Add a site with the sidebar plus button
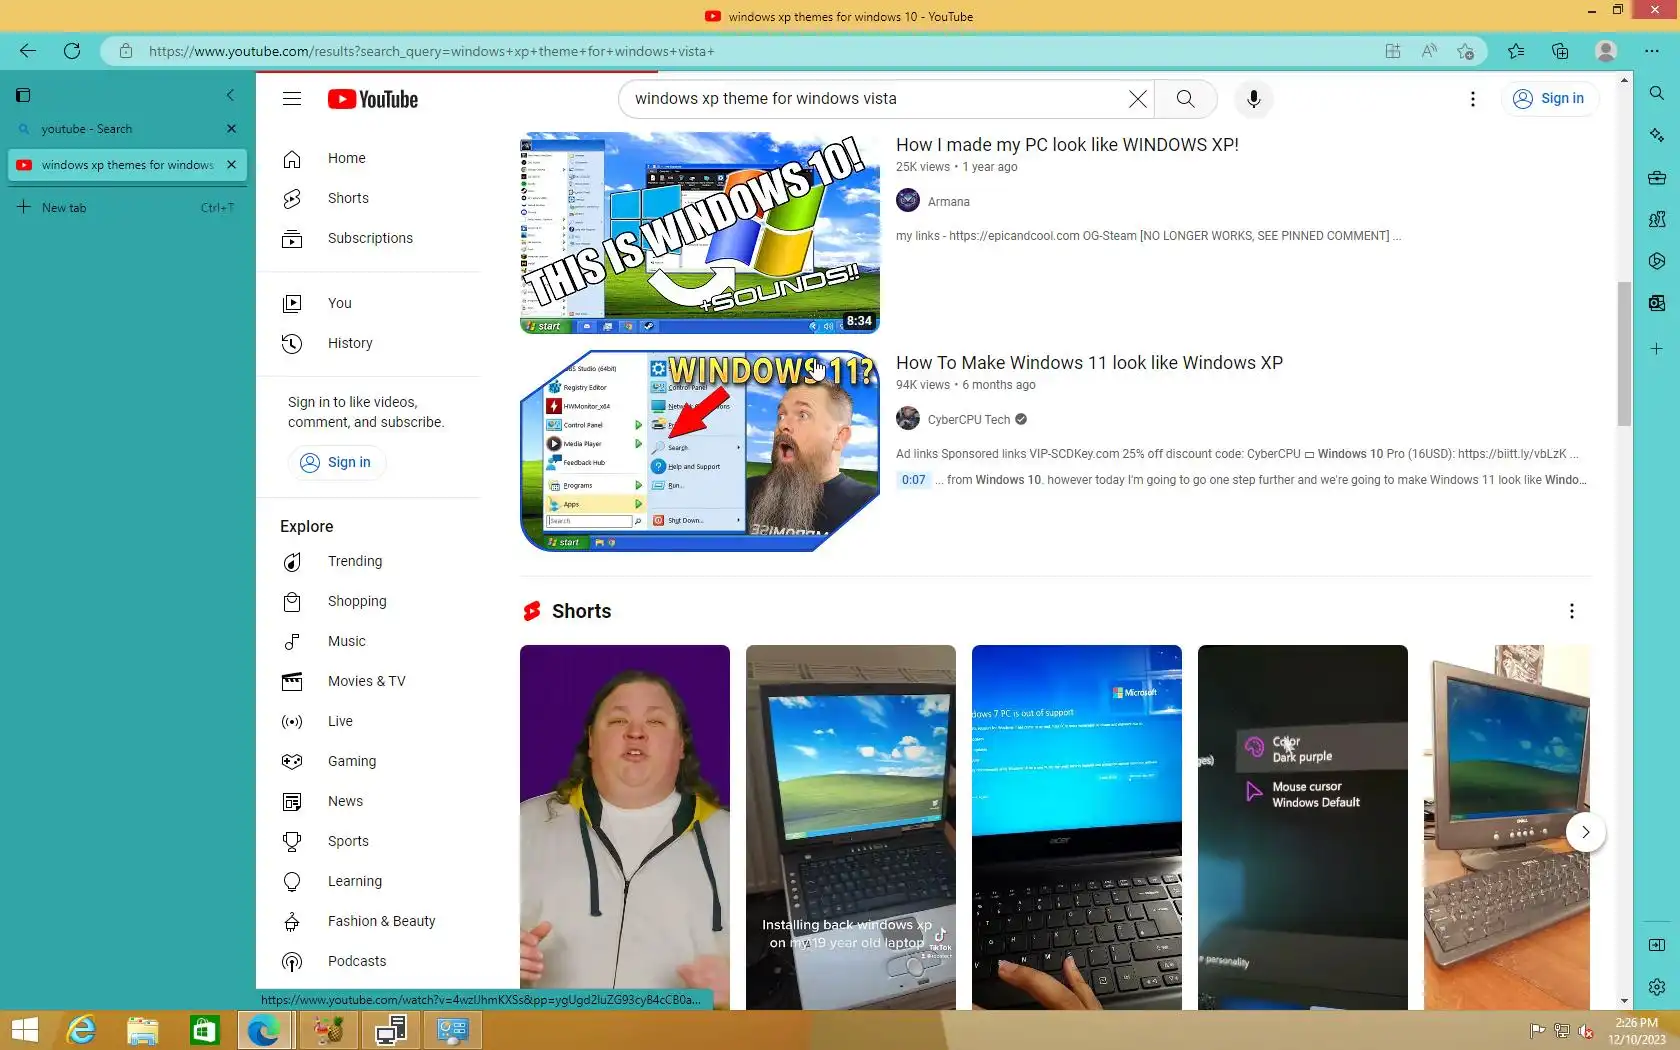 (1657, 349)
